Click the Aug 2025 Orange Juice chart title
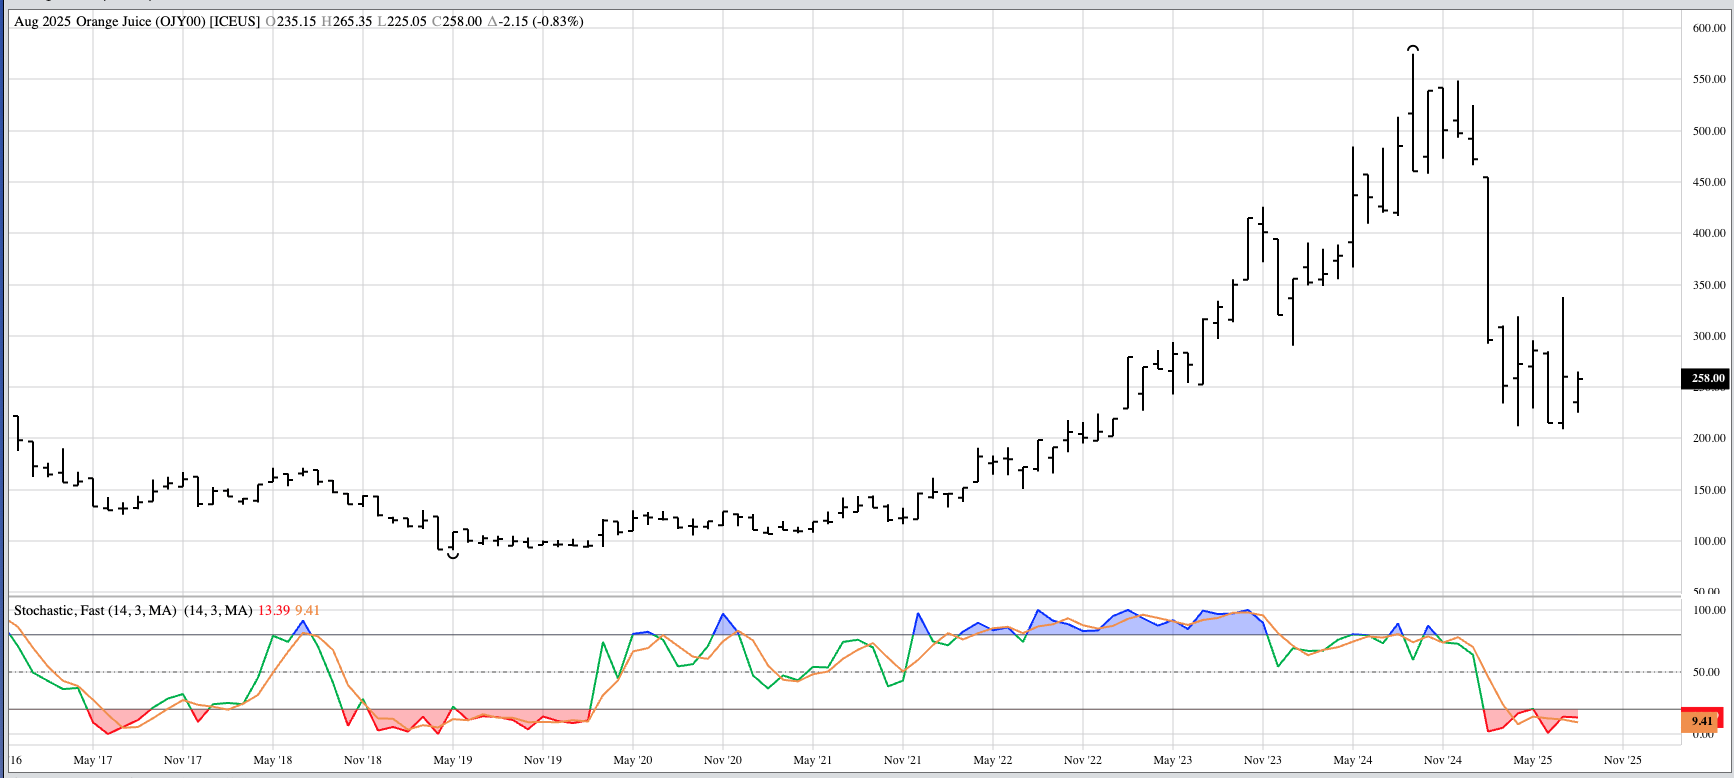 tap(137, 21)
